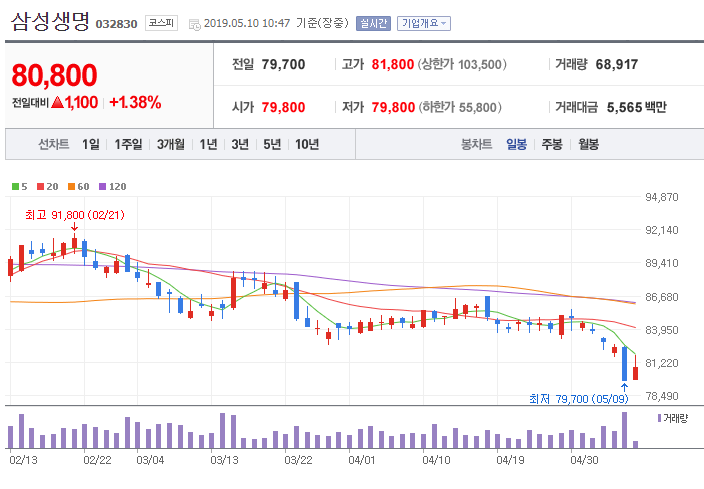Click the purple 거래량 legend swatch
Screen dimensions: 704x489
[x=659, y=418]
